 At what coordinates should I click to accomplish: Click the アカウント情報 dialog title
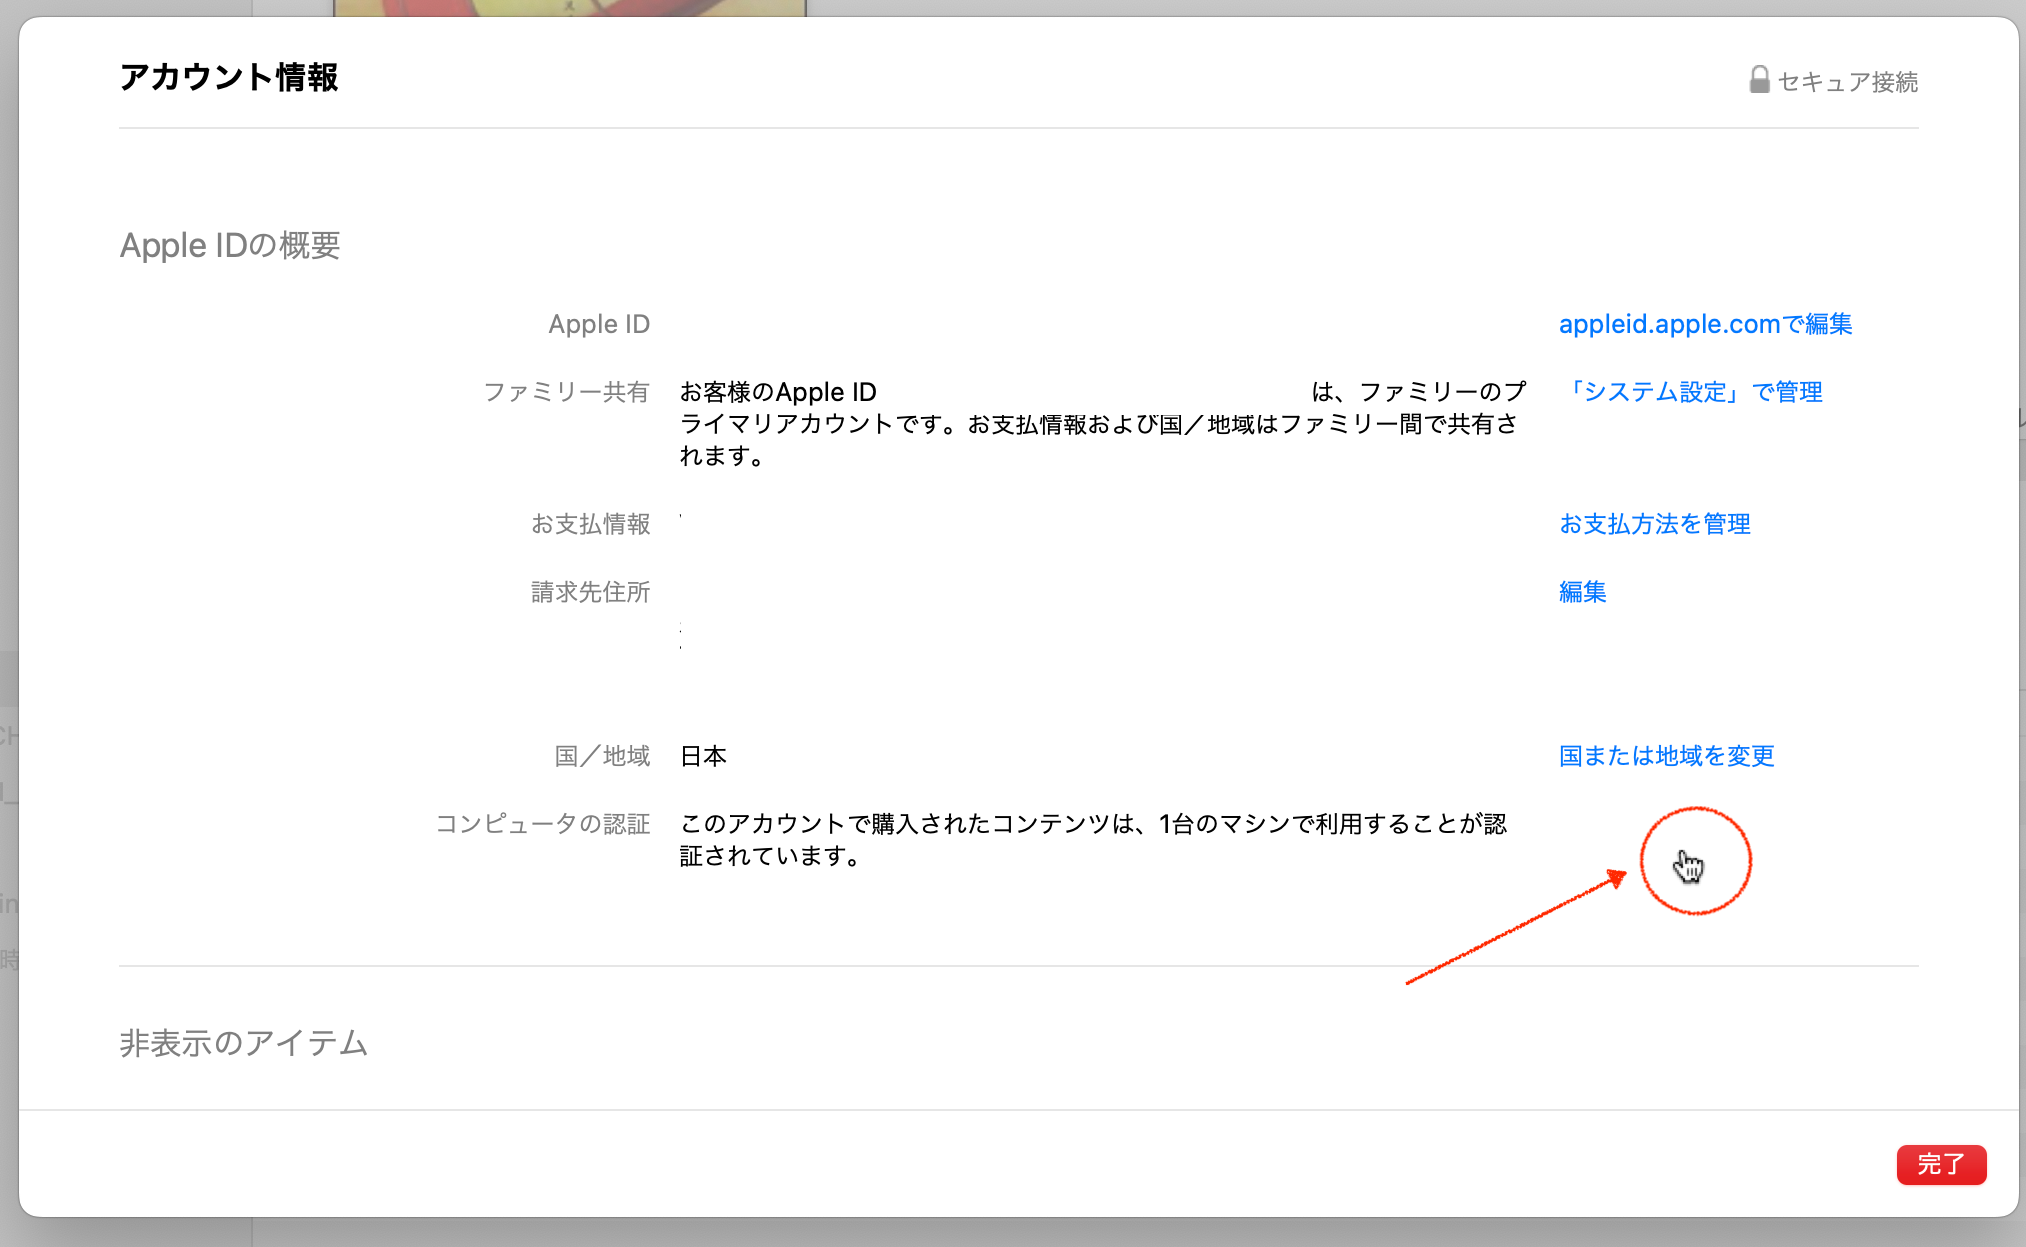point(229,77)
